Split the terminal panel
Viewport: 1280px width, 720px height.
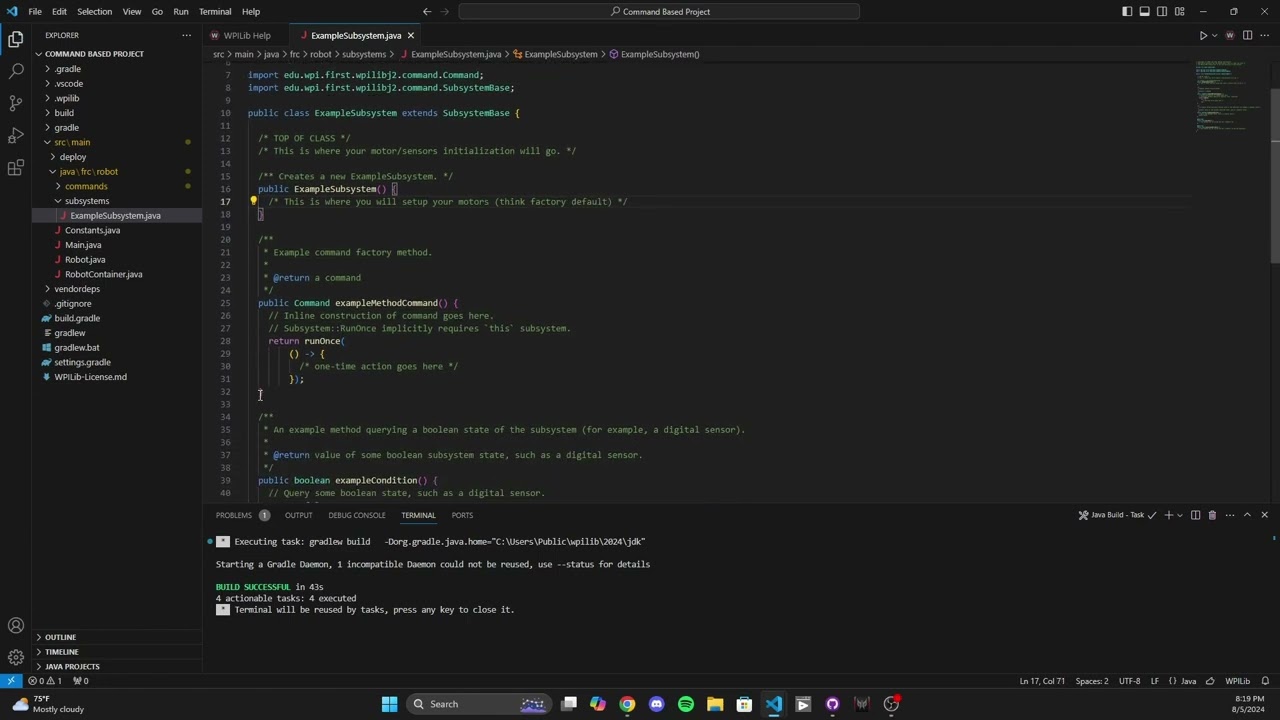1195,515
